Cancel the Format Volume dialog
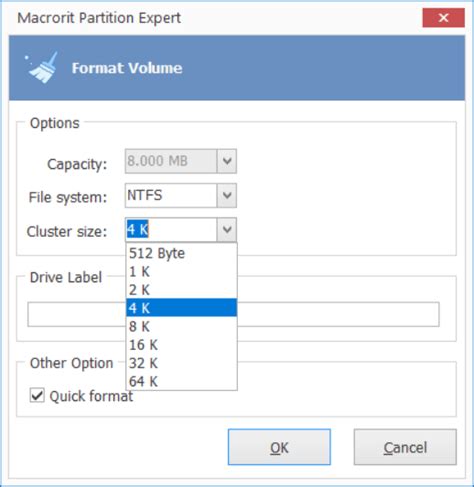 (x=405, y=447)
